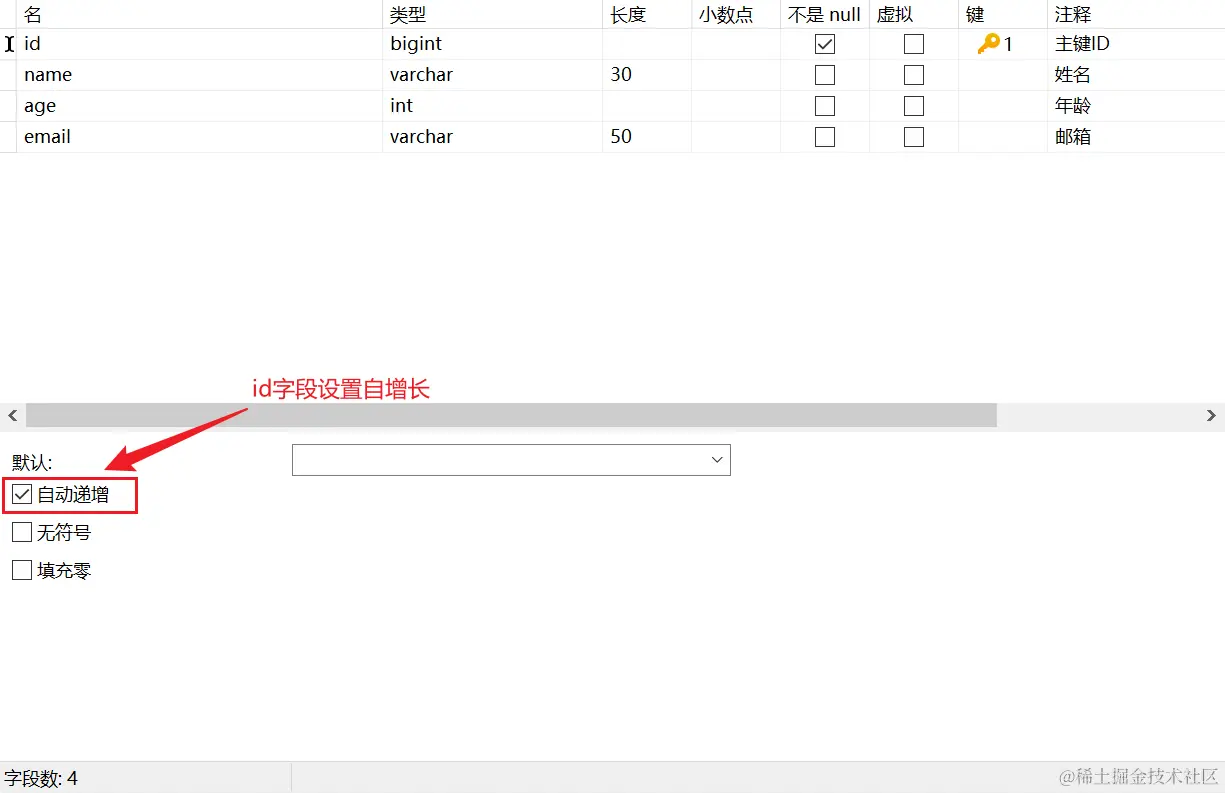Image resolution: width=1225 pixels, height=793 pixels.
Task: Select the email field name cell
Action: [x=200, y=137]
